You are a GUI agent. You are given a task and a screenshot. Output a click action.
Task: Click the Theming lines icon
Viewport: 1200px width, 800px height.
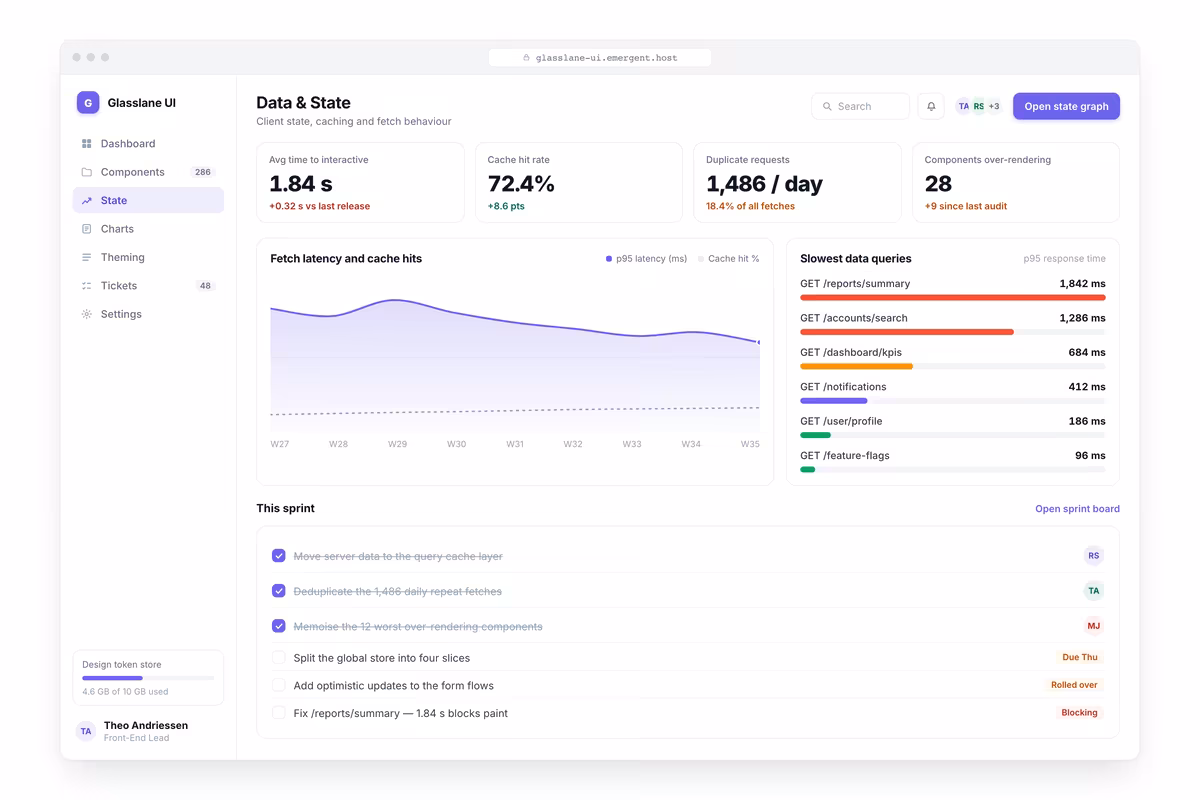click(x=87, y=257)
